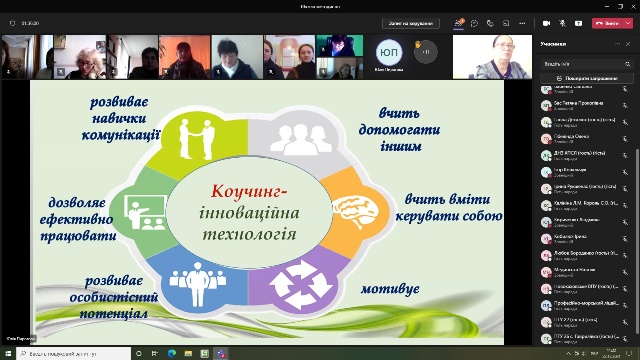The image size is (640, 360).
Task: Open the breakout rooms icon
Action: tap(506, 23)
